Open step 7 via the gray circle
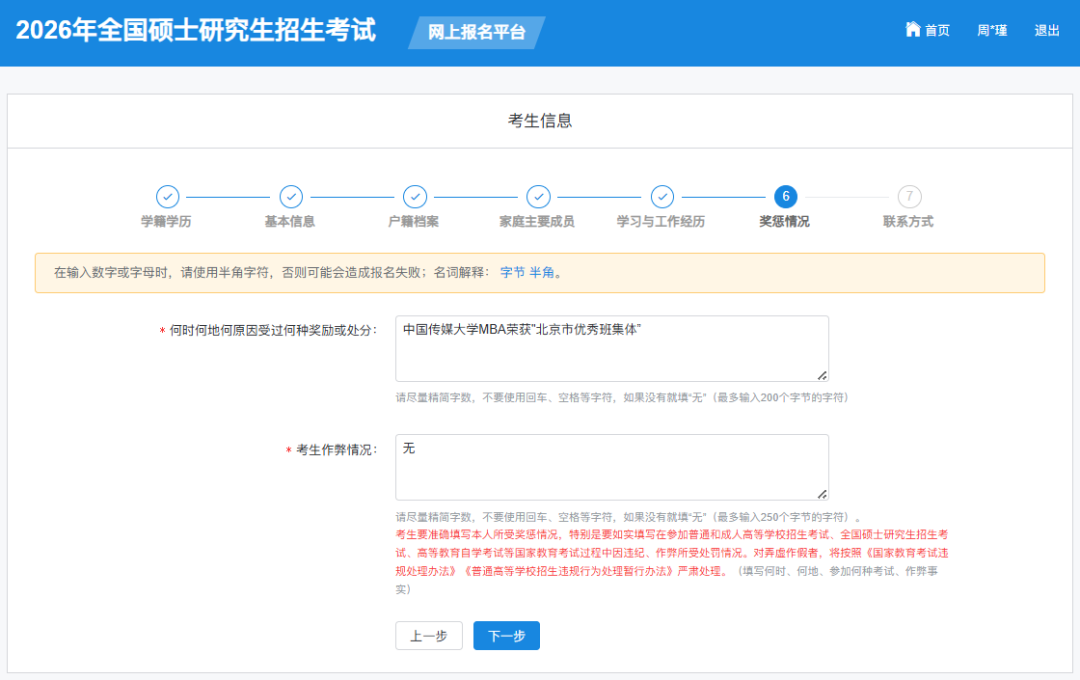 pos(910,197)
